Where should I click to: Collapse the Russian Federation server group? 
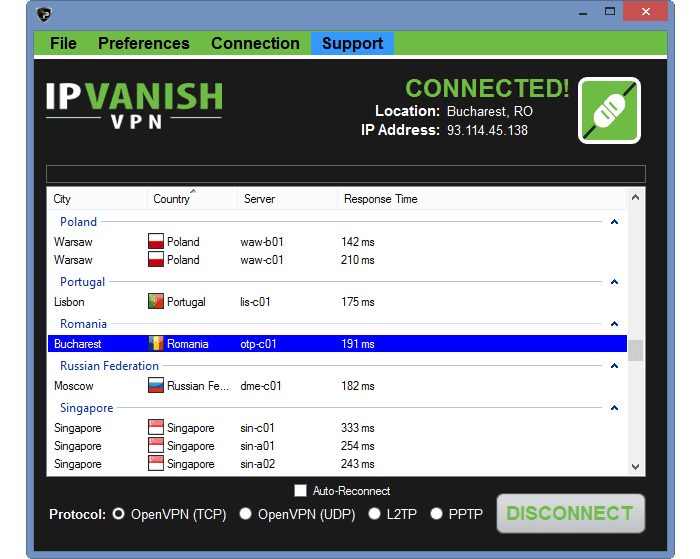click(614, 366)
